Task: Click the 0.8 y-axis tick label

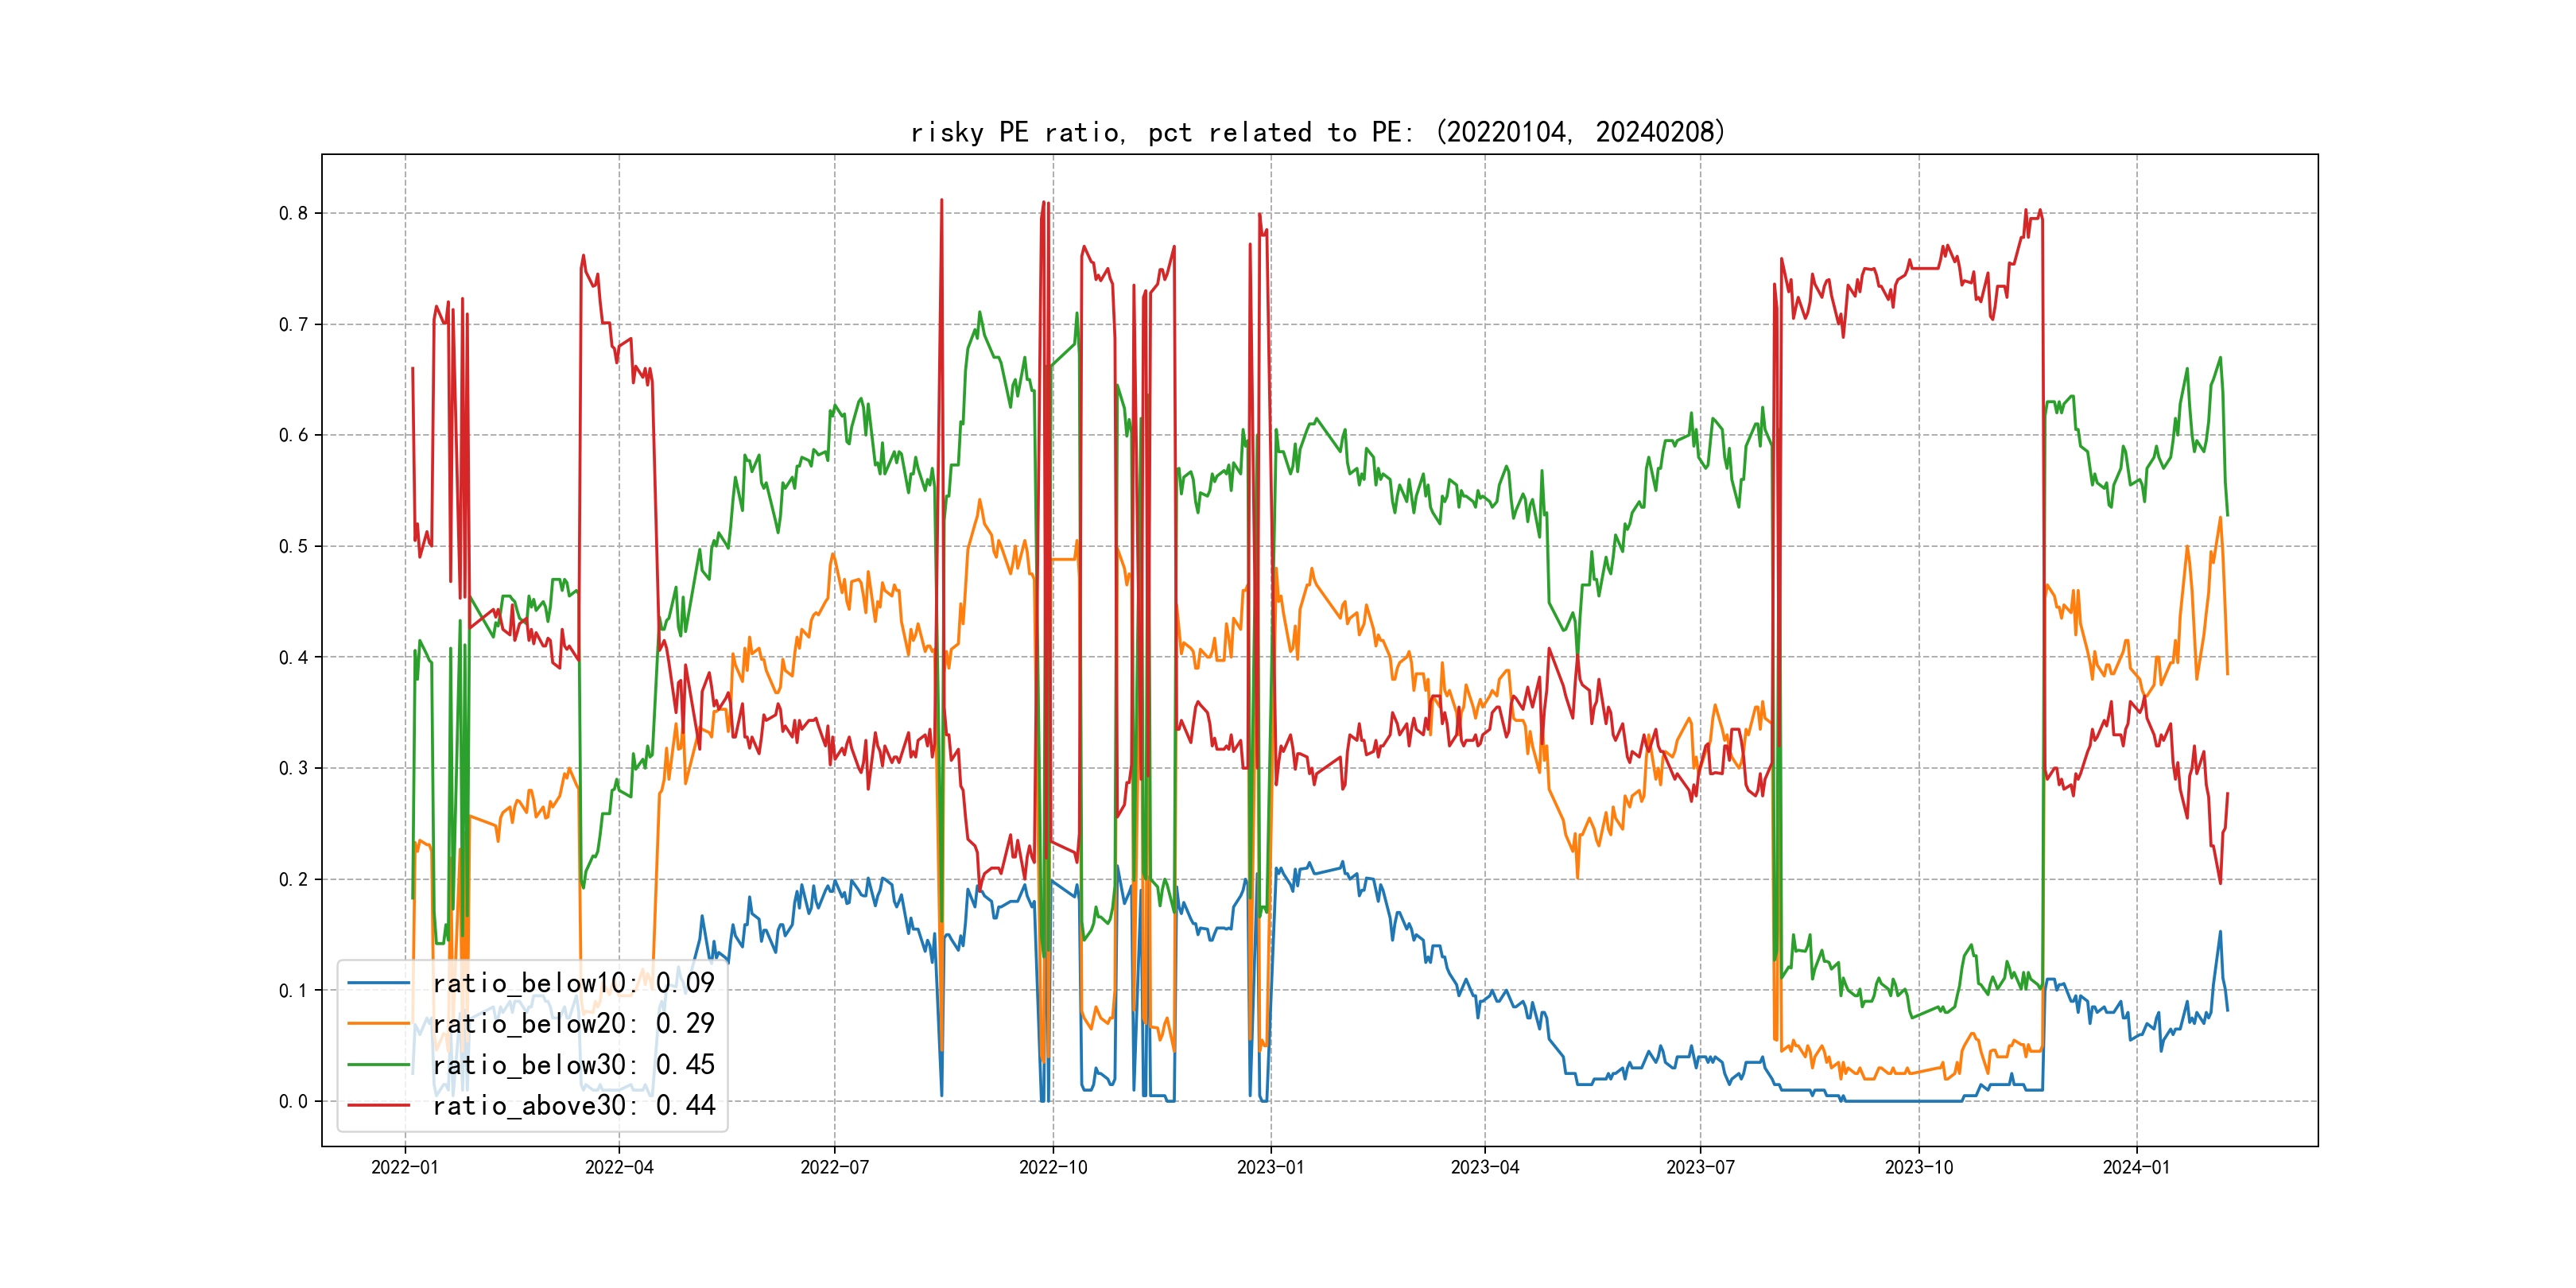Action: pos(293,213)
